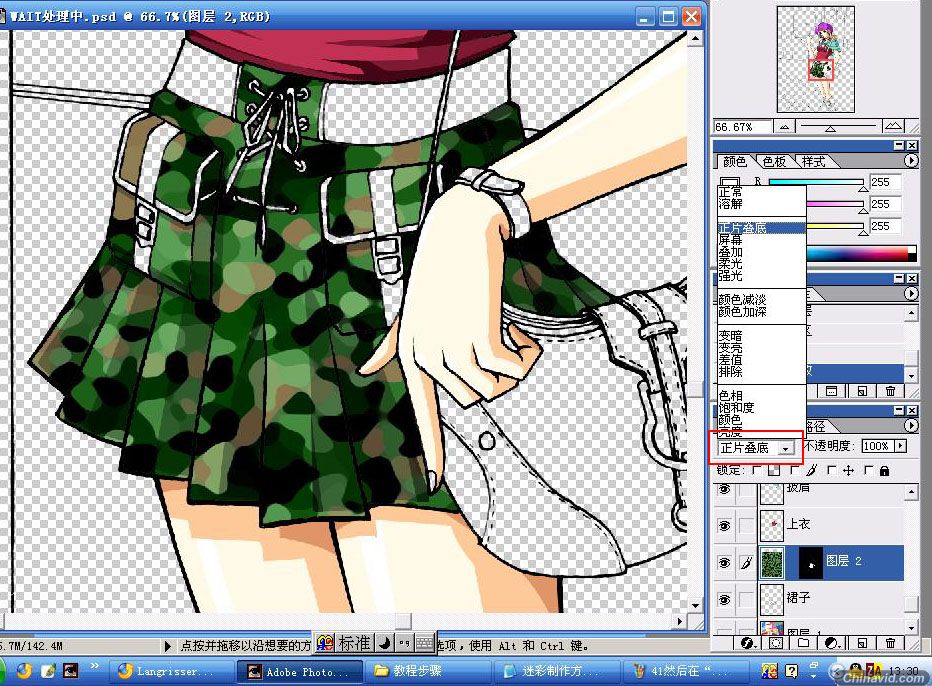Zoom out with the small mountains navigator icon
This screenshot has width=932, height=686.
pos(785,127)
